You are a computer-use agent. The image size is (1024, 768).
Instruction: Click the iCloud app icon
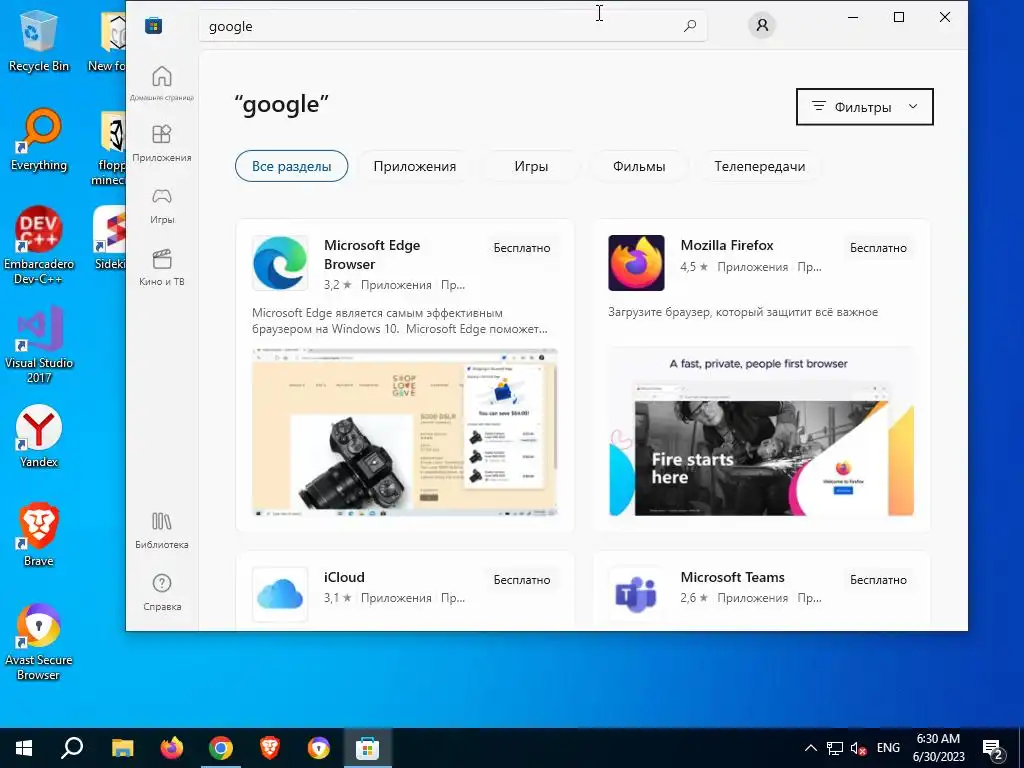(x=280, y=594)
